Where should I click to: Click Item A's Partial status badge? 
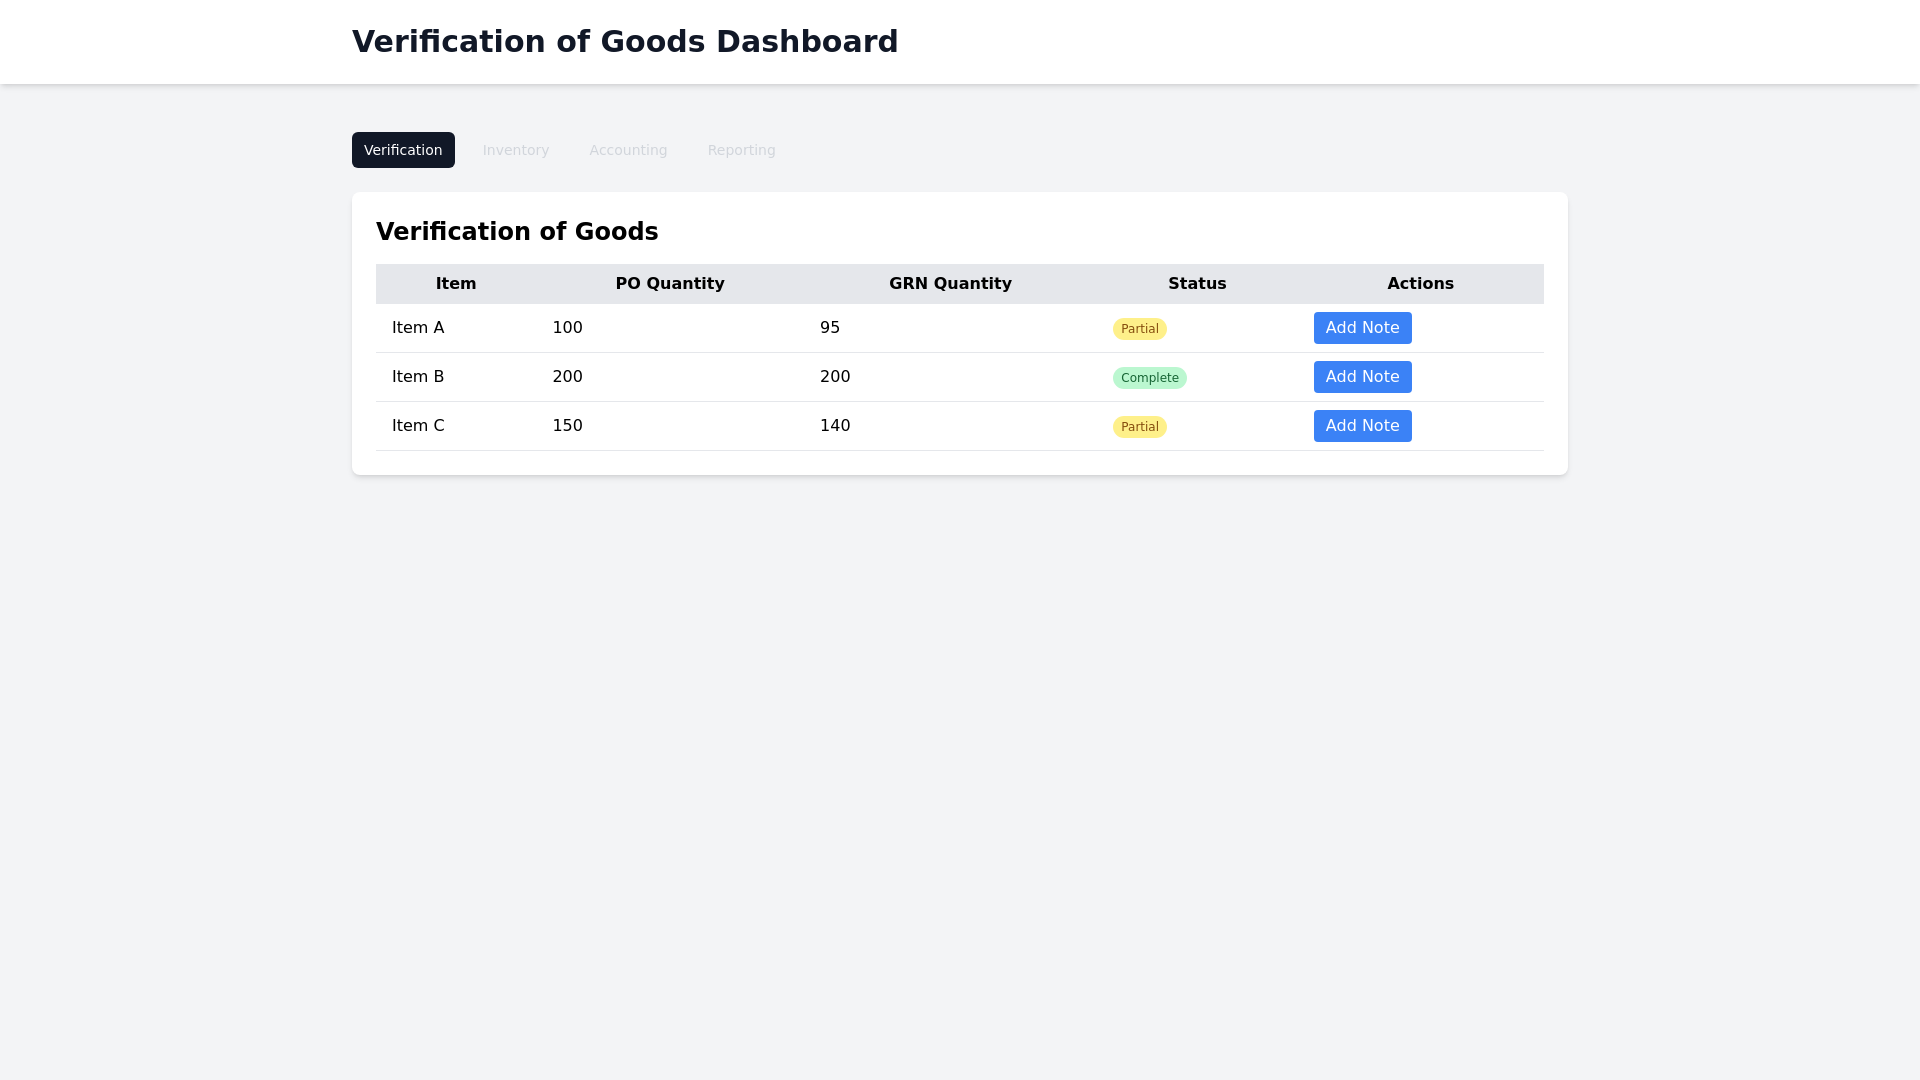(x=1139, y=329)
